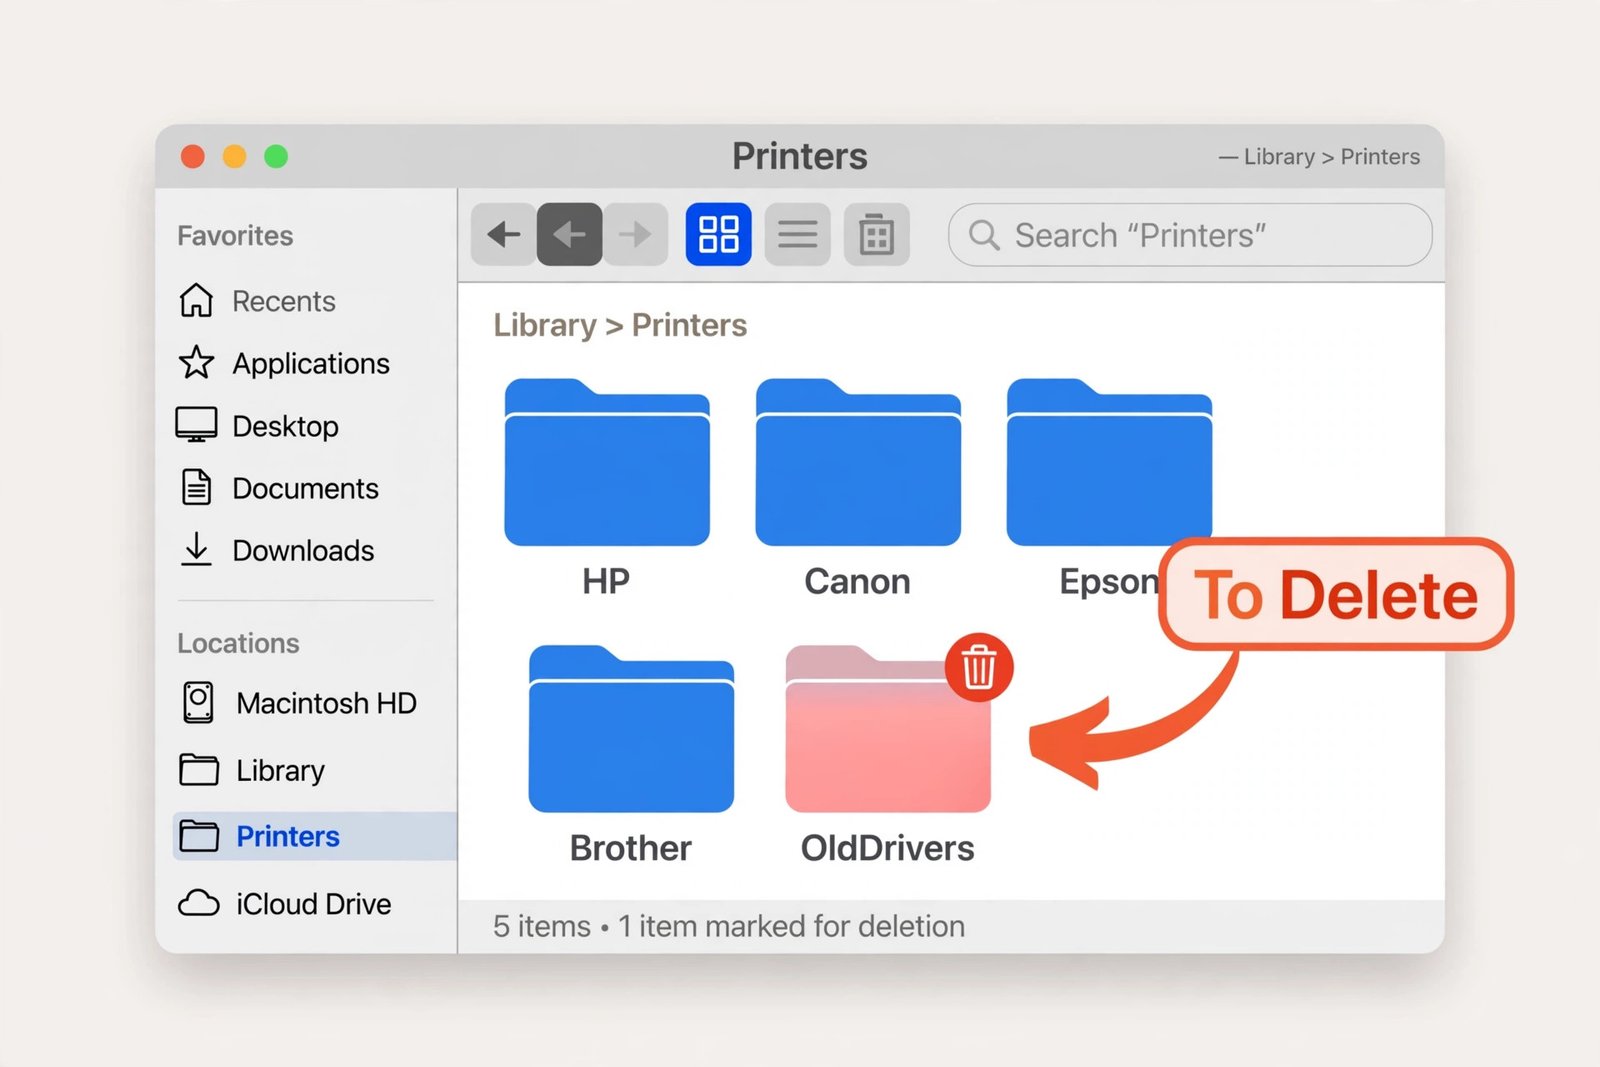The width and height of the screenshot is (1600, 1067).
Task: Switch to the blue grid icon view
Action: [718, 235]
